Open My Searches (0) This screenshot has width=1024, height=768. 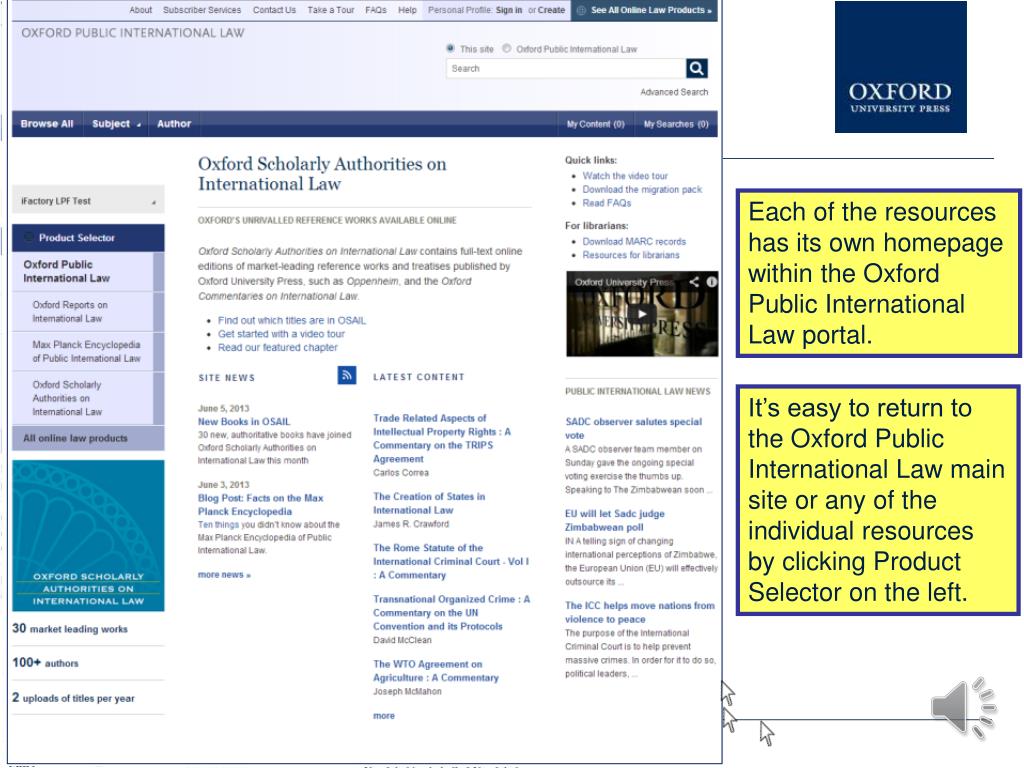coord(676,124)
